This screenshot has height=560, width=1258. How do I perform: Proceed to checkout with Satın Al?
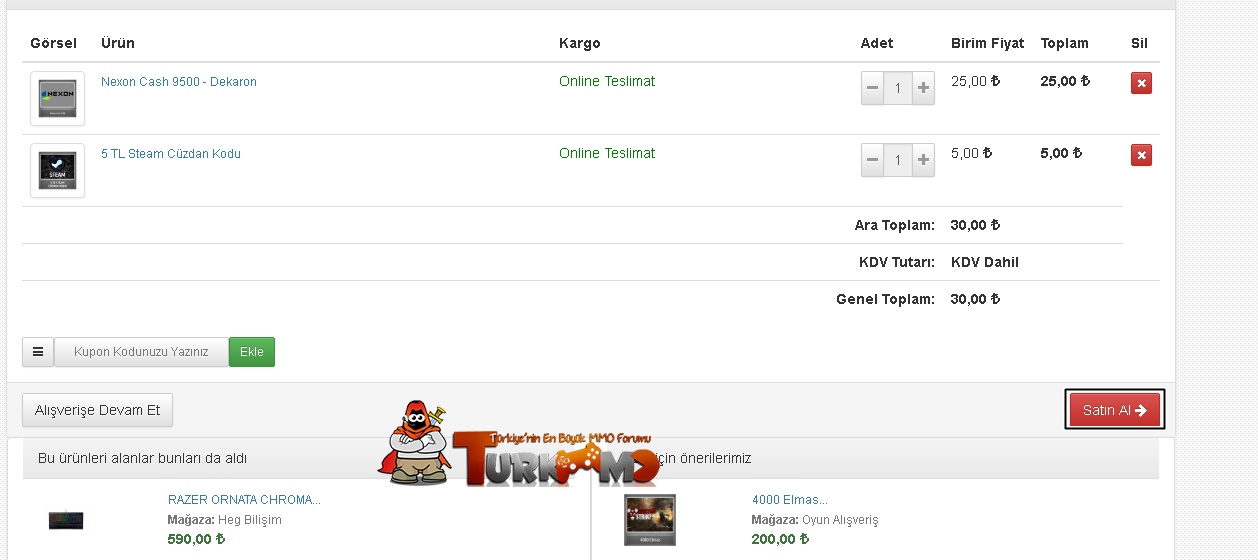tap(1115, 410)
